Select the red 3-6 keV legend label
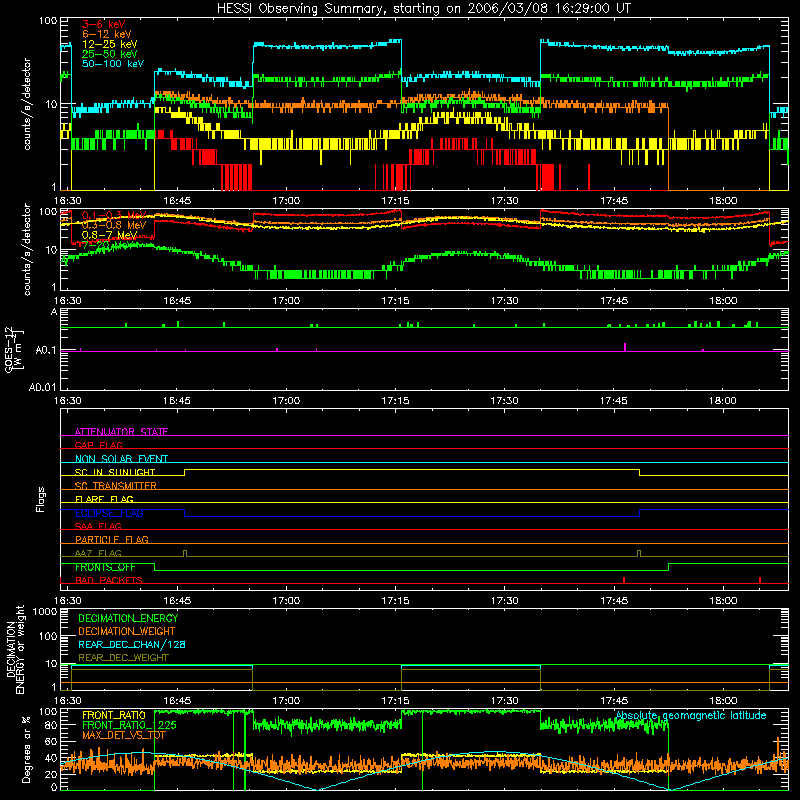800x800 pixels. 104,24
